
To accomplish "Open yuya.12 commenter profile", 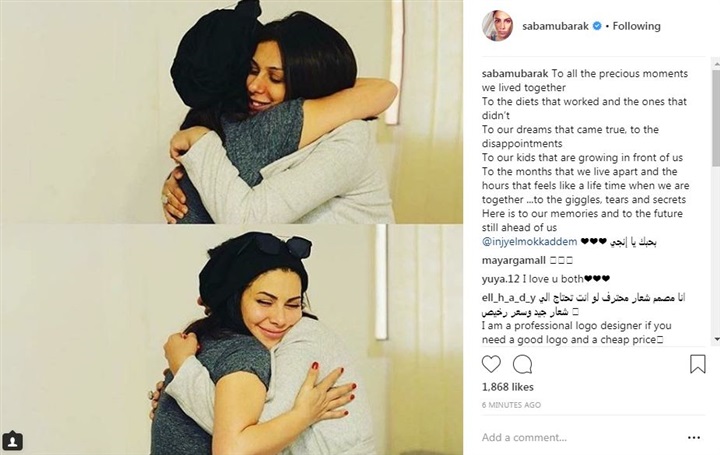I will pyautogui.click(x=501, y=279).
